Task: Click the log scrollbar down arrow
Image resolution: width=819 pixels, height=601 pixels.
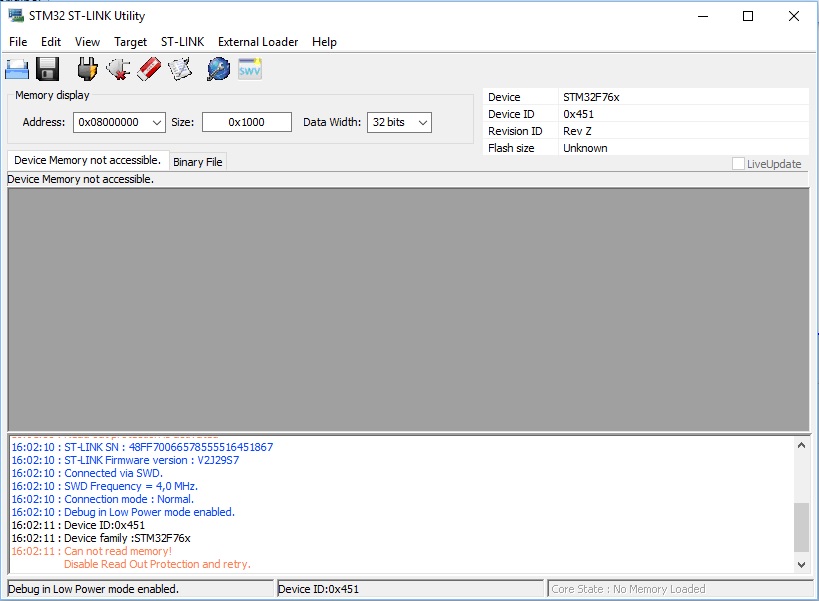Action: [801, 564]
